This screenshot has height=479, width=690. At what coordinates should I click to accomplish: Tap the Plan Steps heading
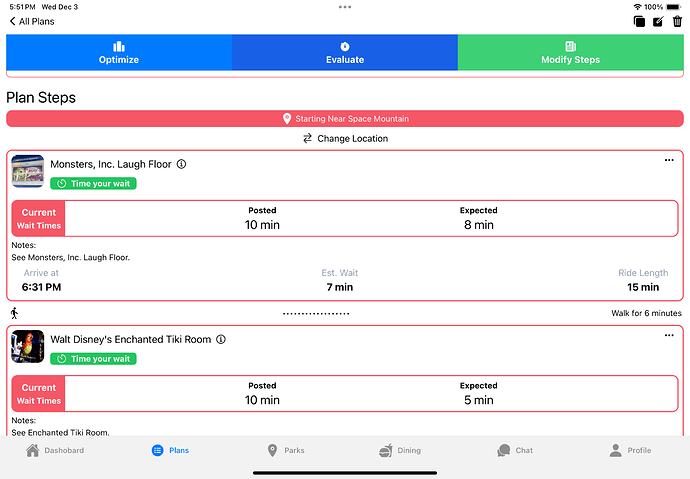(41, 97)
